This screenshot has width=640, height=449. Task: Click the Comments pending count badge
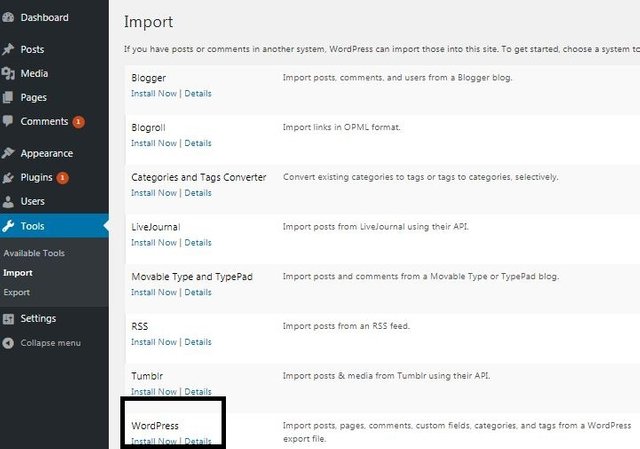78,122
